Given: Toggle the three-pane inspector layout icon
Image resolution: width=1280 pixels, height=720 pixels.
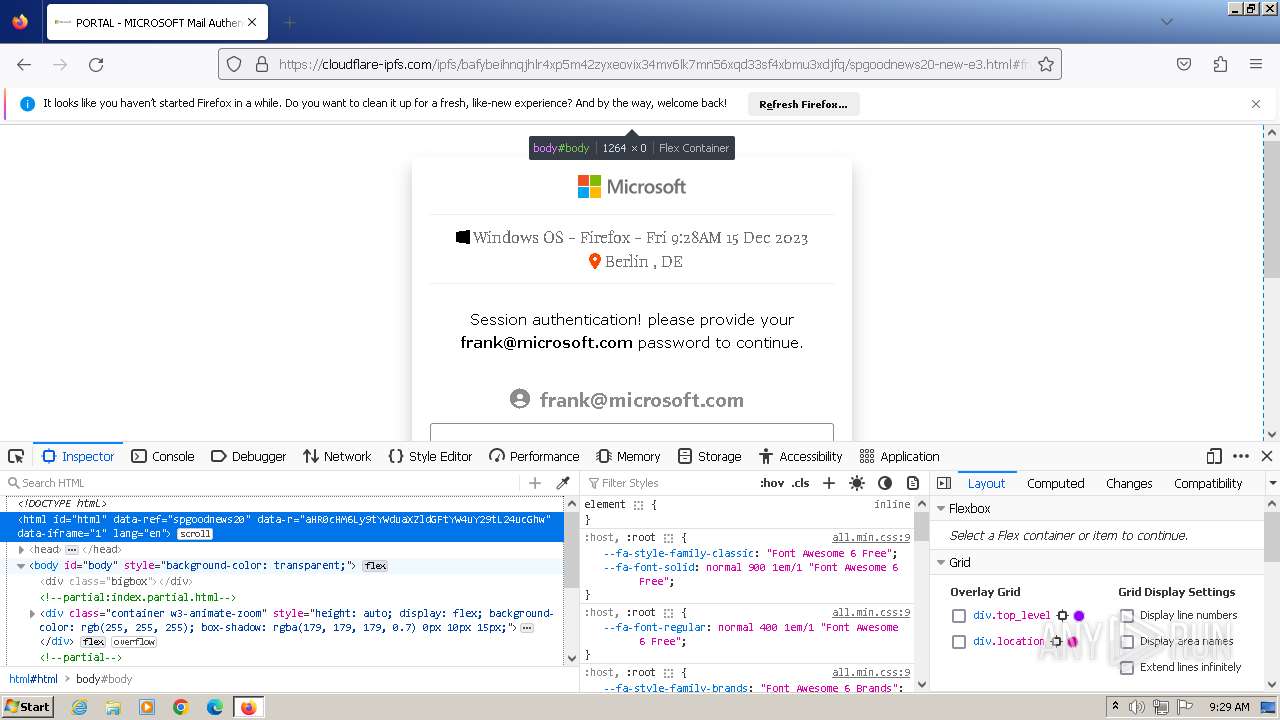Looking at the screenshot, I should point(944,483).
